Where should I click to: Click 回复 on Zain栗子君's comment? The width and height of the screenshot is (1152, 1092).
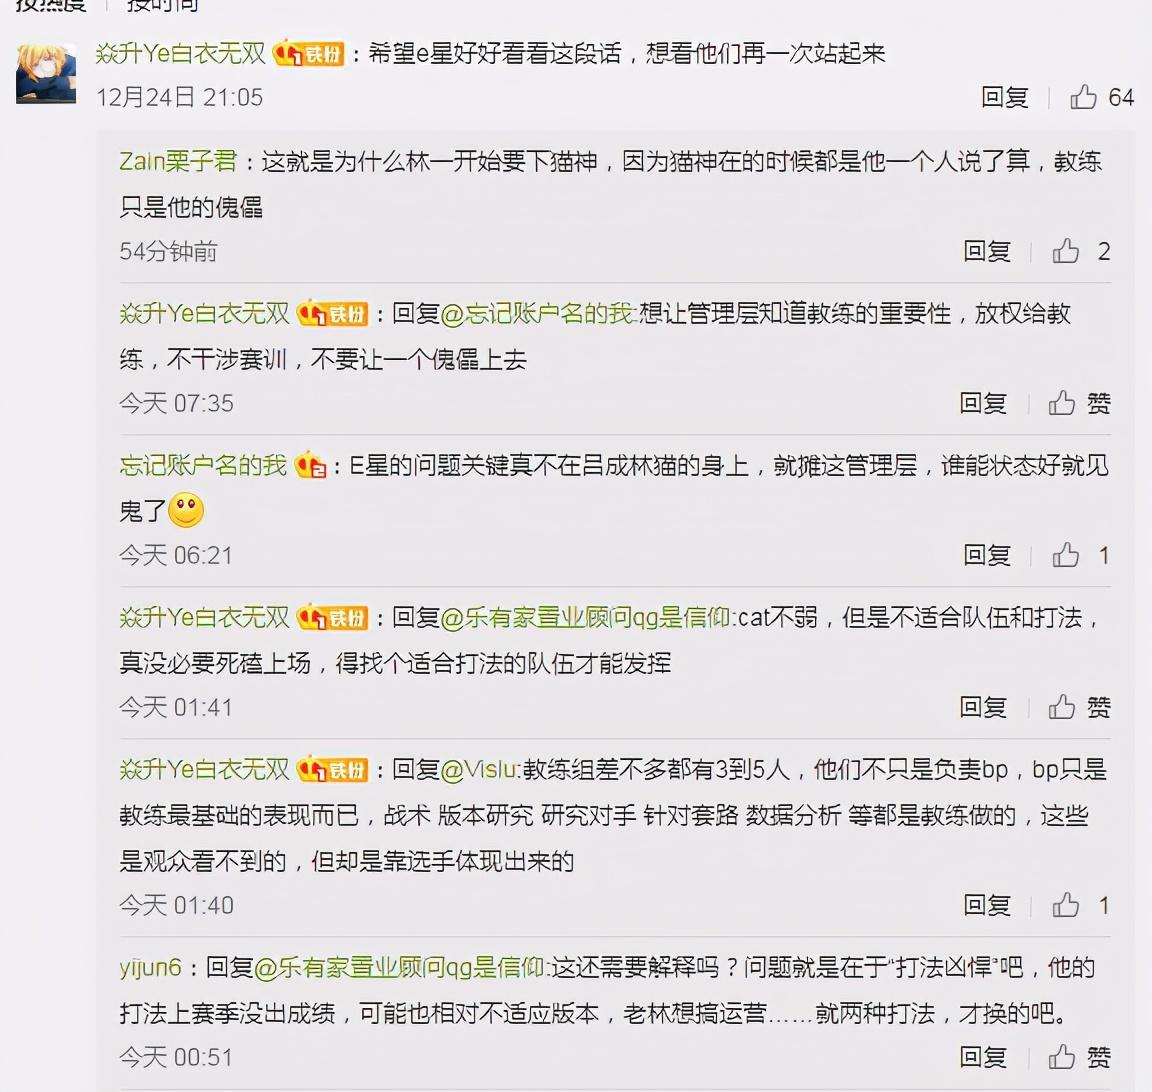point(987,251)
